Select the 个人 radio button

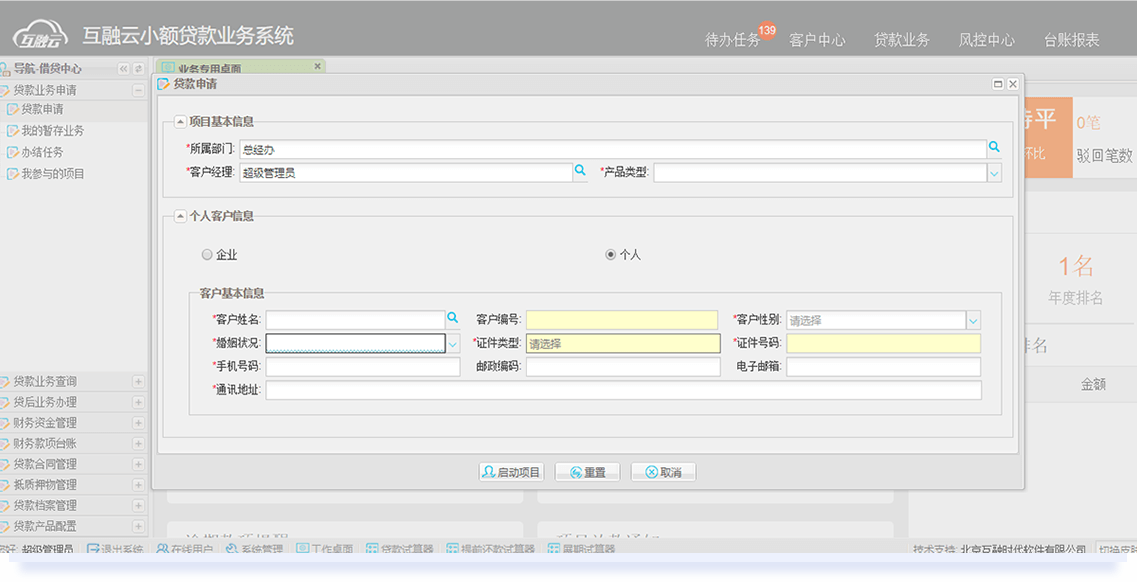[611, 255]
